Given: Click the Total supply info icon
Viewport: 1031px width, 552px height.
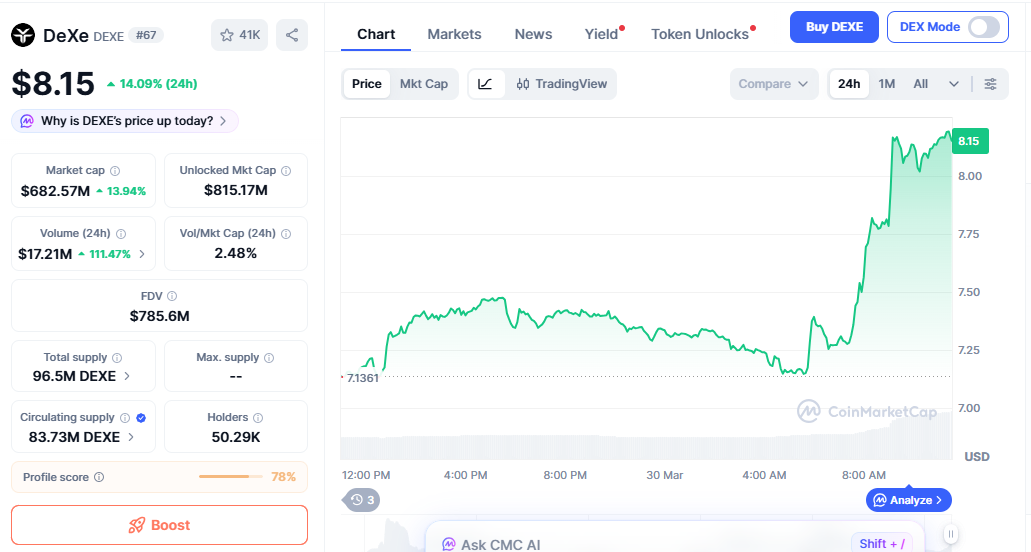Looking at the screenshot, I should (117, 357).
